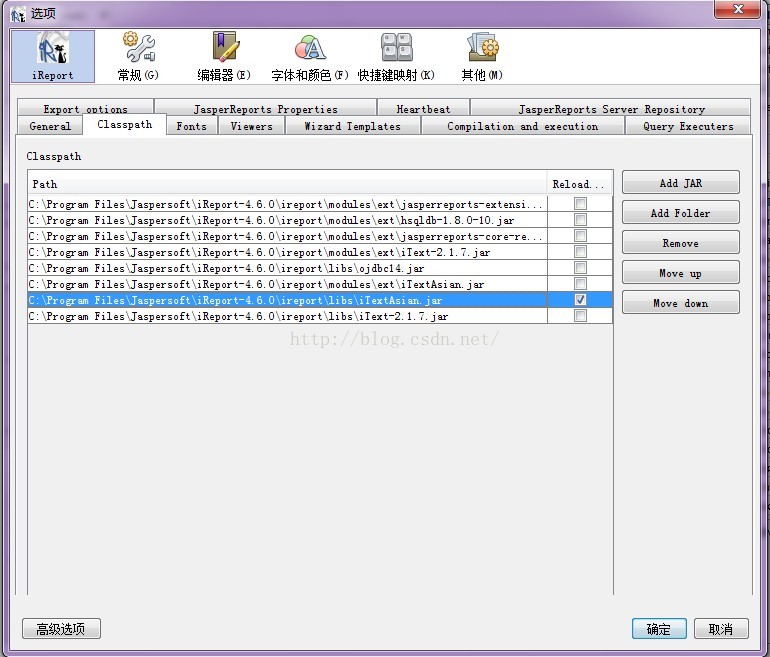Select the modules\ext\iText-2.1.7.jar row
Viewport: 770px width, 657px height.
coord(287,252)
